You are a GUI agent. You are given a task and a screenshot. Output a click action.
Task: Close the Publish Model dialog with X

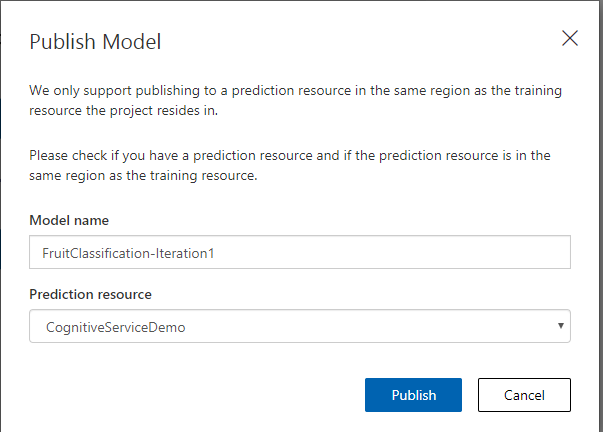click(570, 38)
